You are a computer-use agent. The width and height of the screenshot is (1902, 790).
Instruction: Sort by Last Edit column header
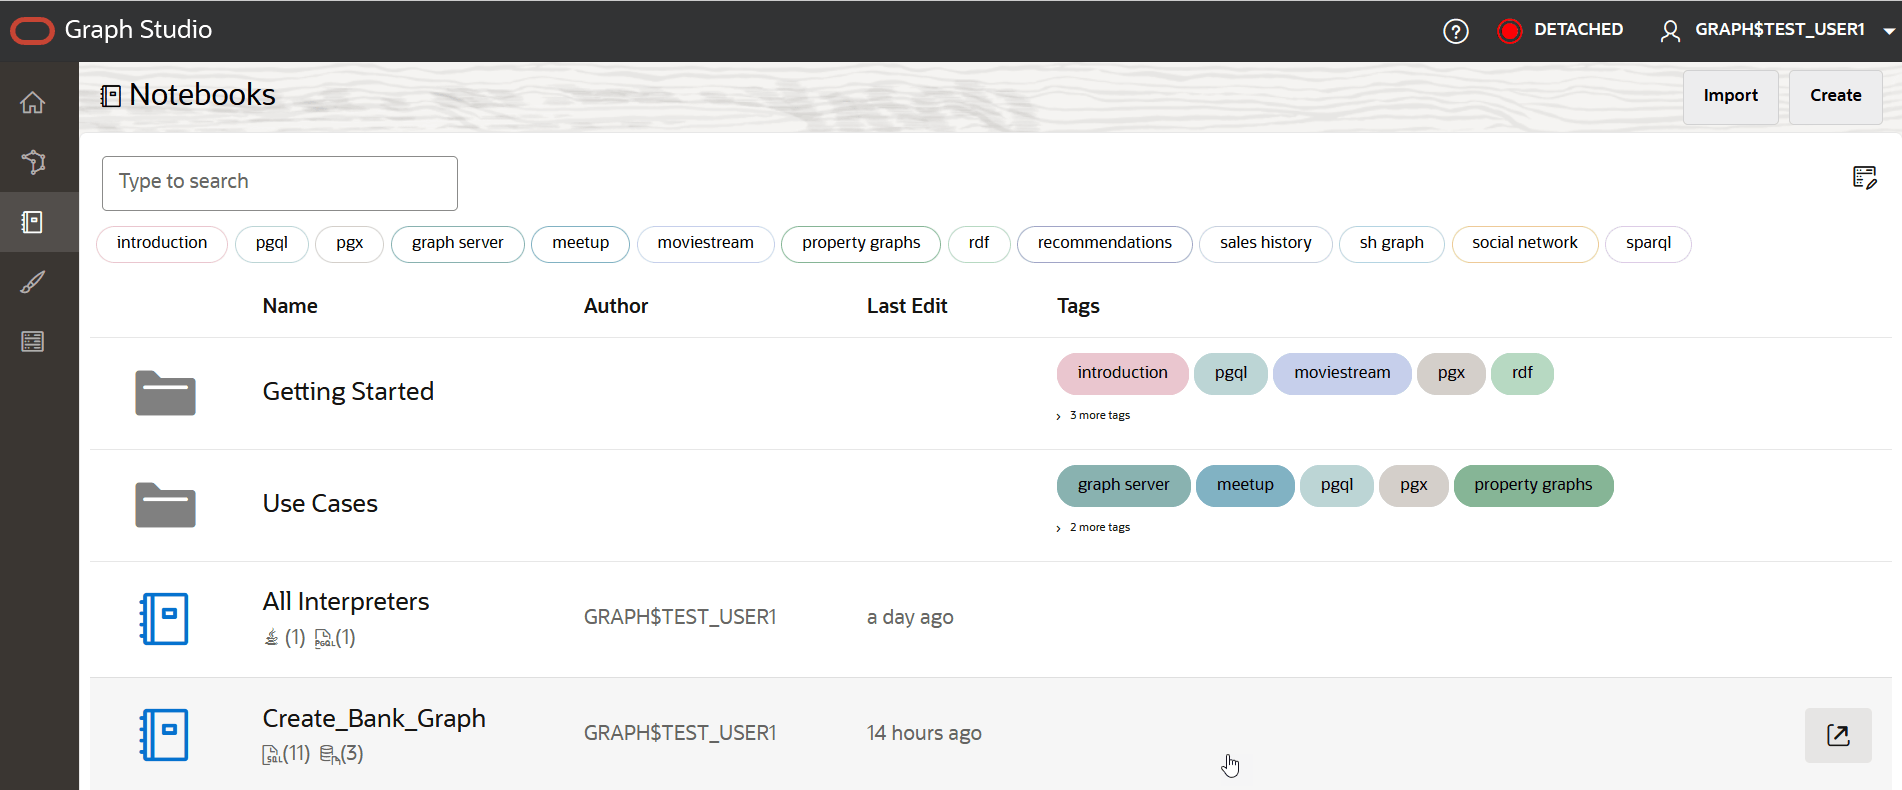(907, 306)
